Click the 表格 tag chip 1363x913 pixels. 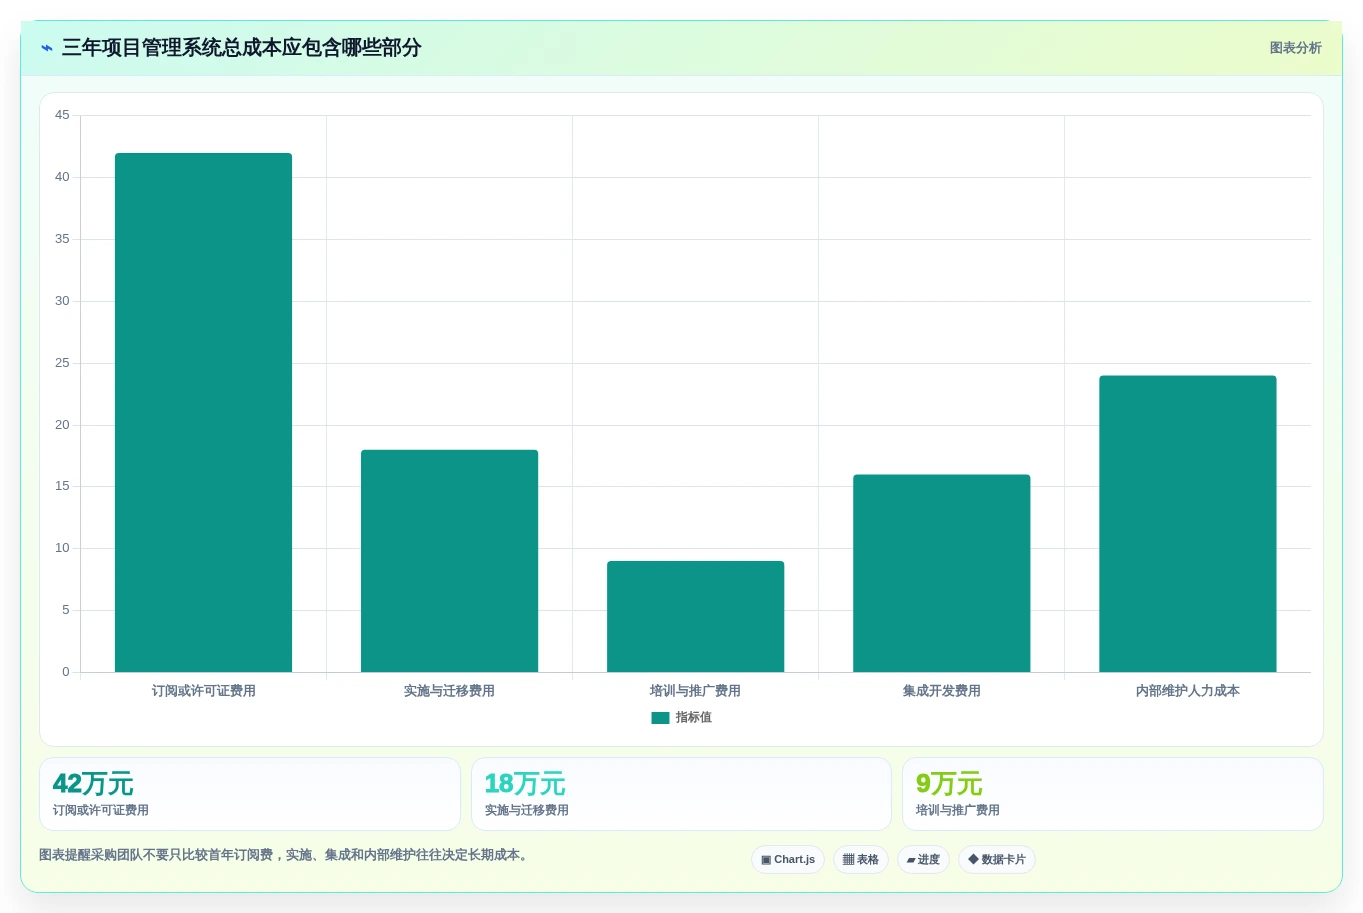pyautogui.click(x=861, y=860)
